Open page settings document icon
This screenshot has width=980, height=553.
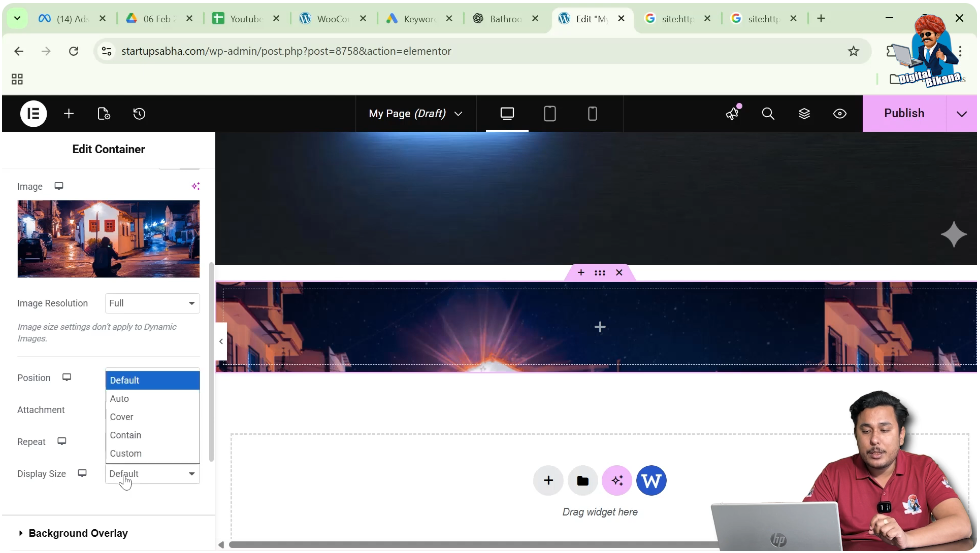point(104,114)
